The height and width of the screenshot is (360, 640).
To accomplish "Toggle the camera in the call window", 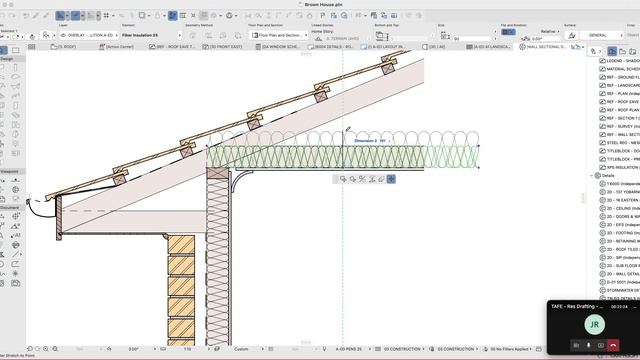I will point(576,345).
